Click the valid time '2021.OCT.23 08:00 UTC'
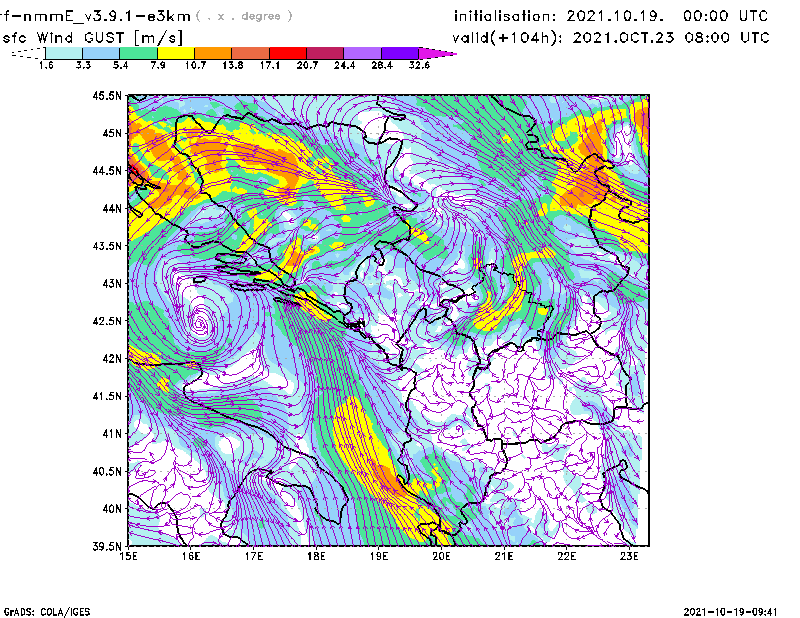This screenshot has height=618, width=800. [x=671, y=37]
